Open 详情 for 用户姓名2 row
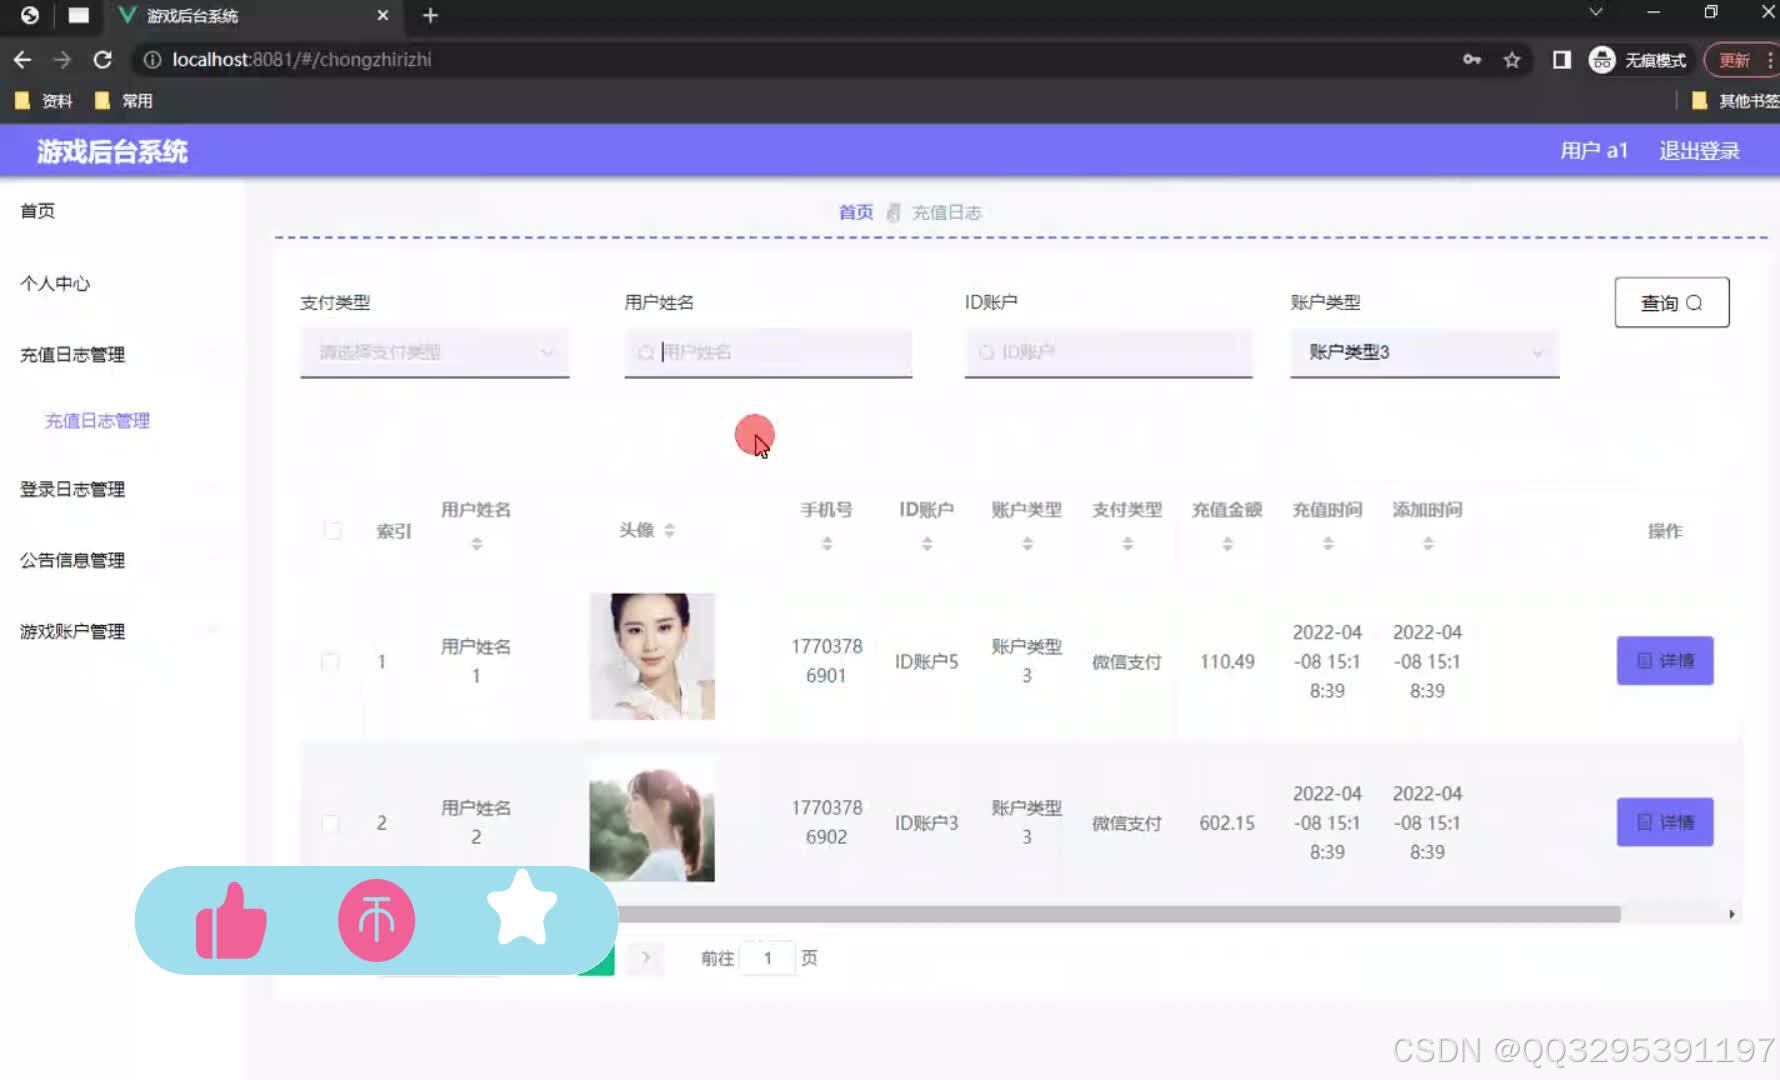 click(1665, 822)
